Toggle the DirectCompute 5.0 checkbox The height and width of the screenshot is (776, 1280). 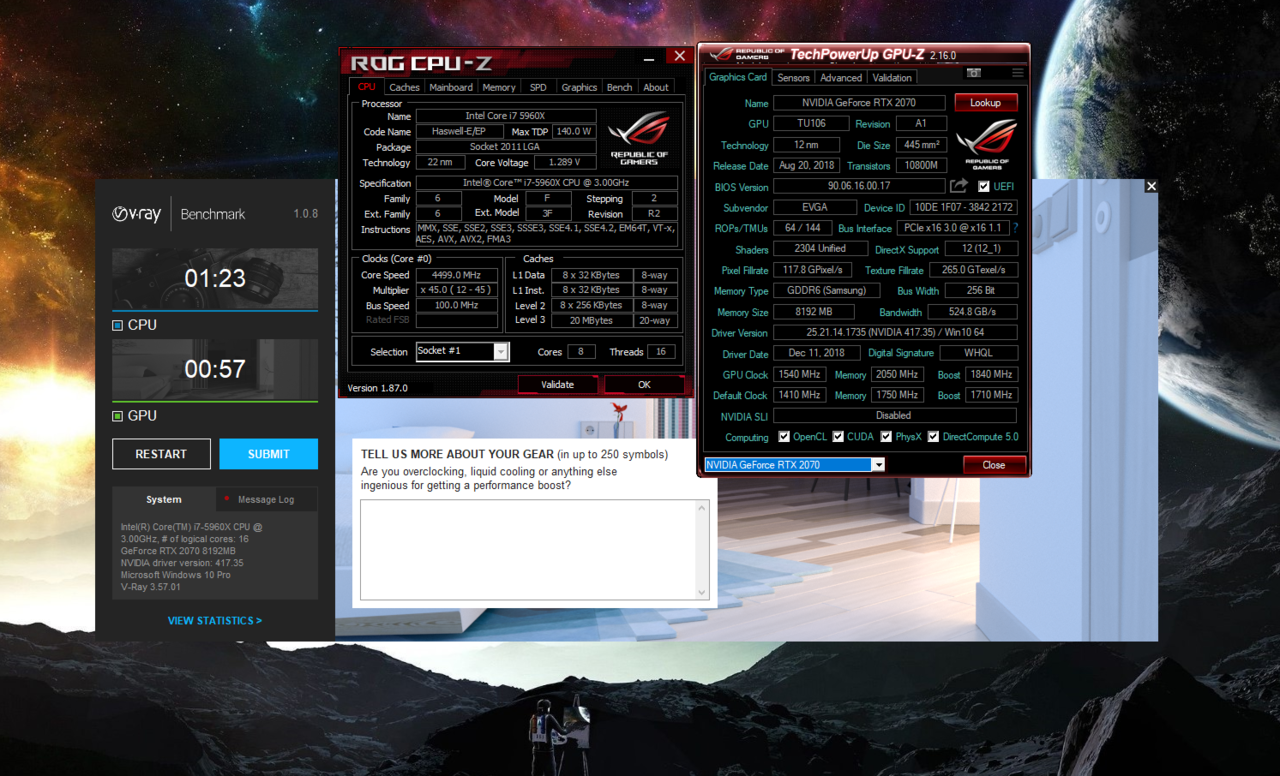(x=933, y=437)
